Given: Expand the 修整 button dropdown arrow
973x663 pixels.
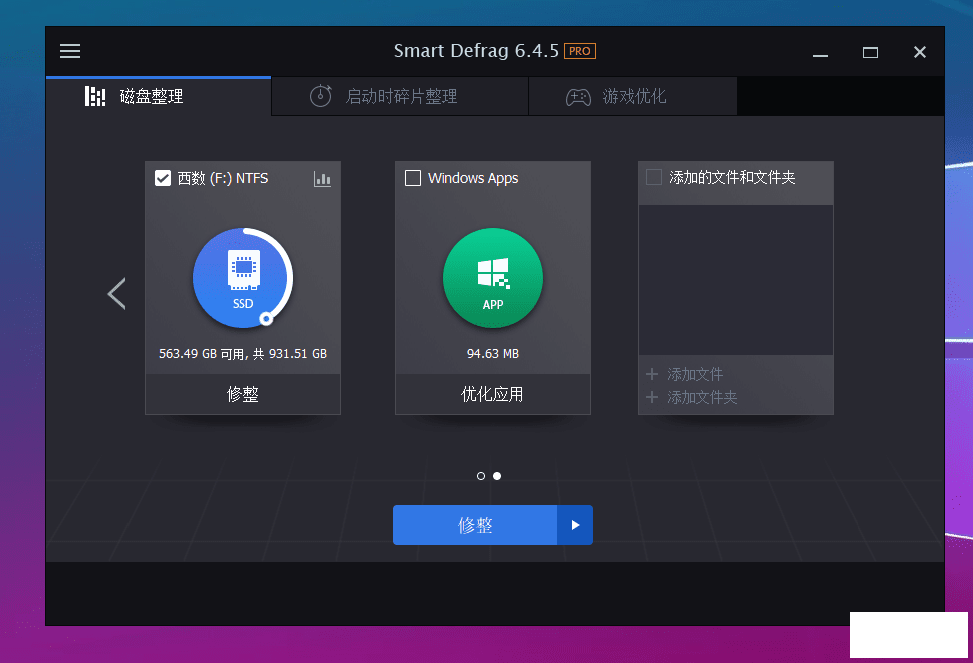Looking at the screenshot, I should click(x=575, y=525).
